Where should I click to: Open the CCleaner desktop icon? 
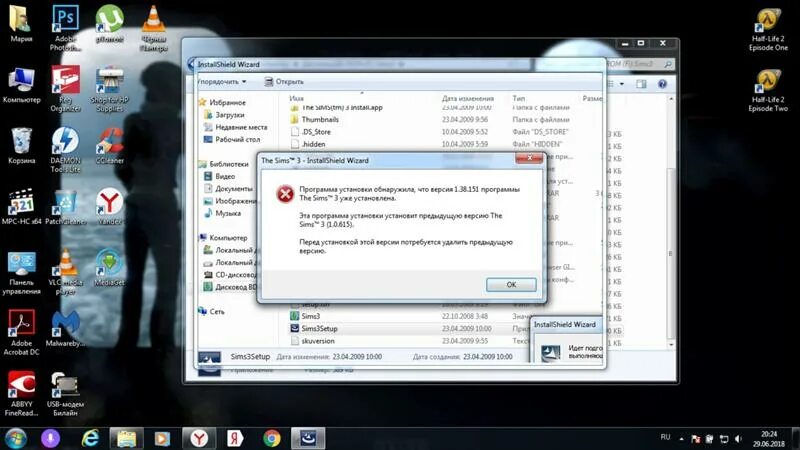[x=109, y=145]
